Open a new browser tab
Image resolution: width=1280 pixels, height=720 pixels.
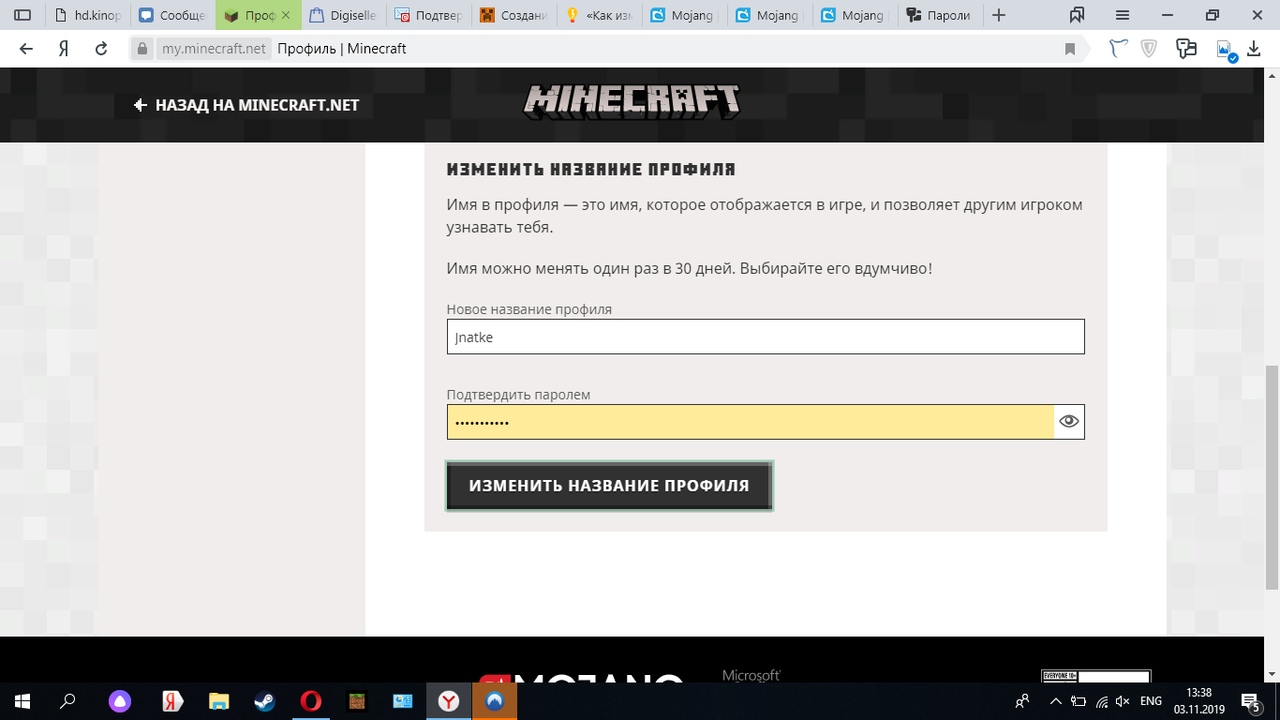(x=998, y=15)
